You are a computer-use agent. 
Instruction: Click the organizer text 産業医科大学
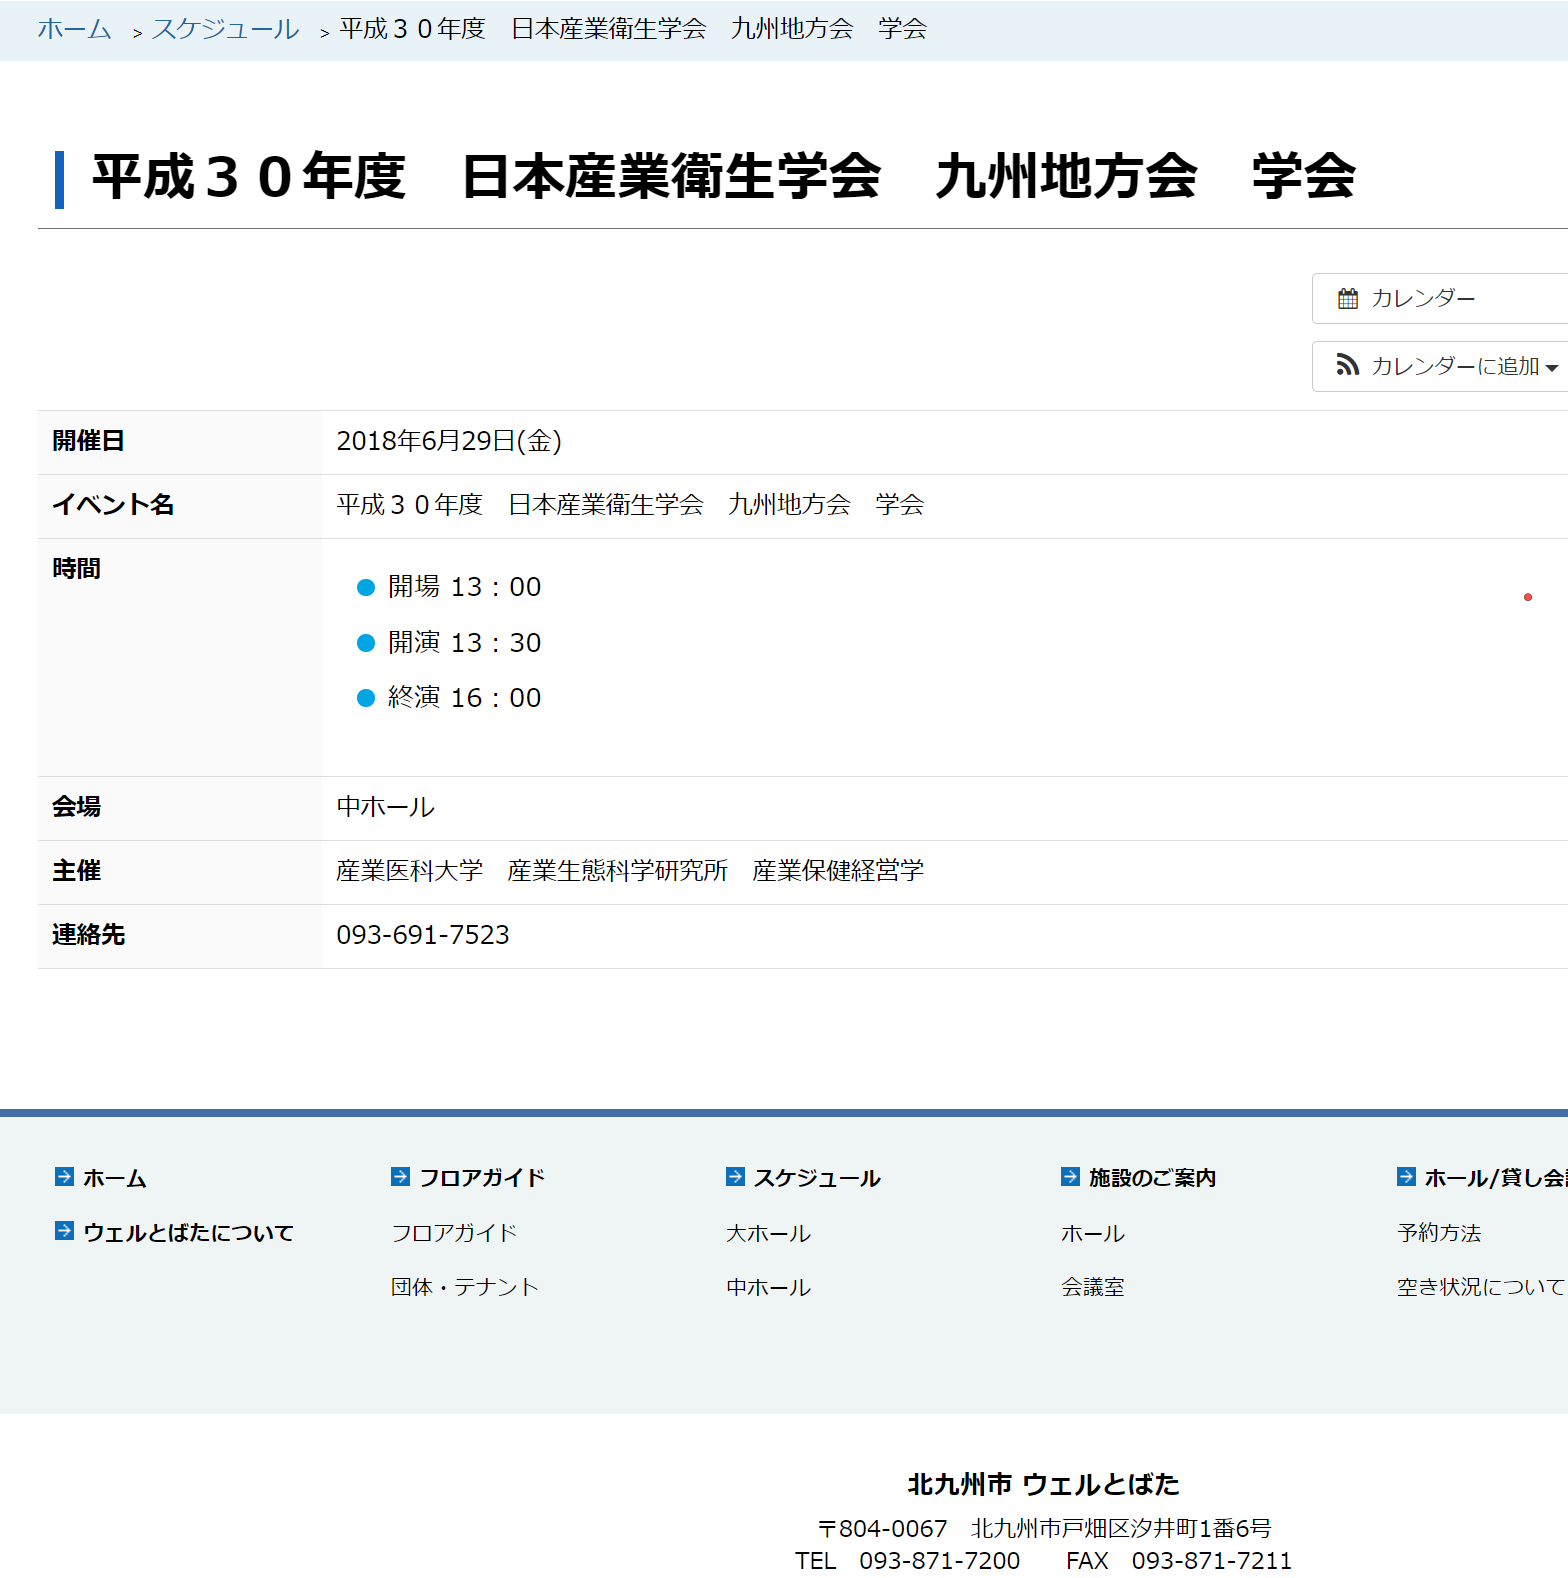410,871
